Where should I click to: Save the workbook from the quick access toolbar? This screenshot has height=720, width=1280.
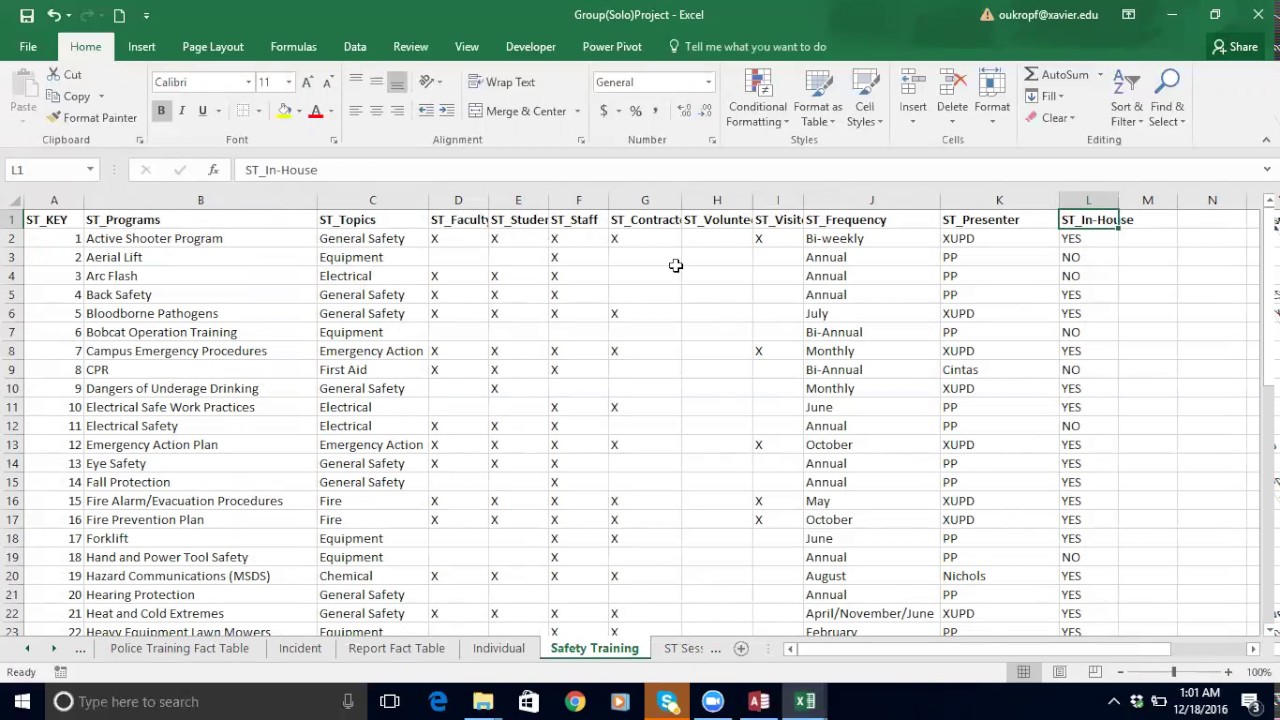pos(27,15)
